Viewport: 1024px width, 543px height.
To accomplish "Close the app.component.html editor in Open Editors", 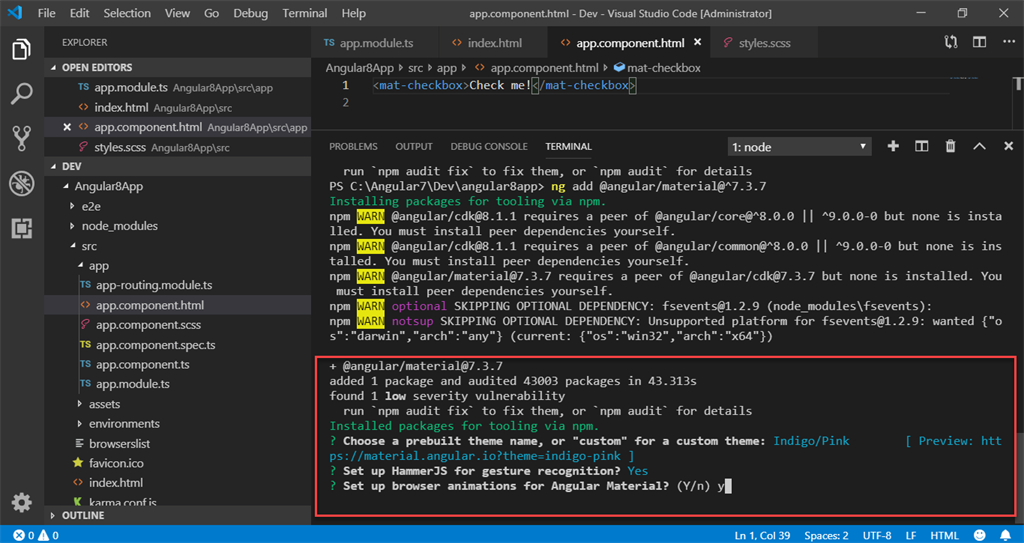I will pyautogui.click(x=67, y=127).
